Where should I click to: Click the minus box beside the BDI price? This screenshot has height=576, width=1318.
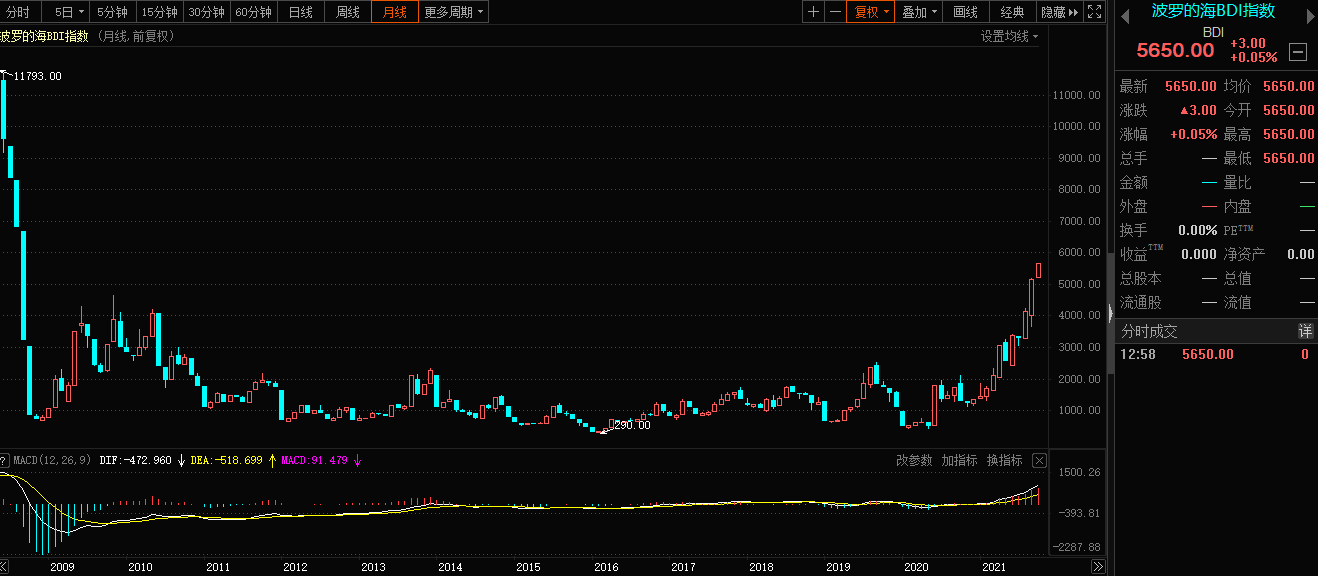click(1298, 52)
